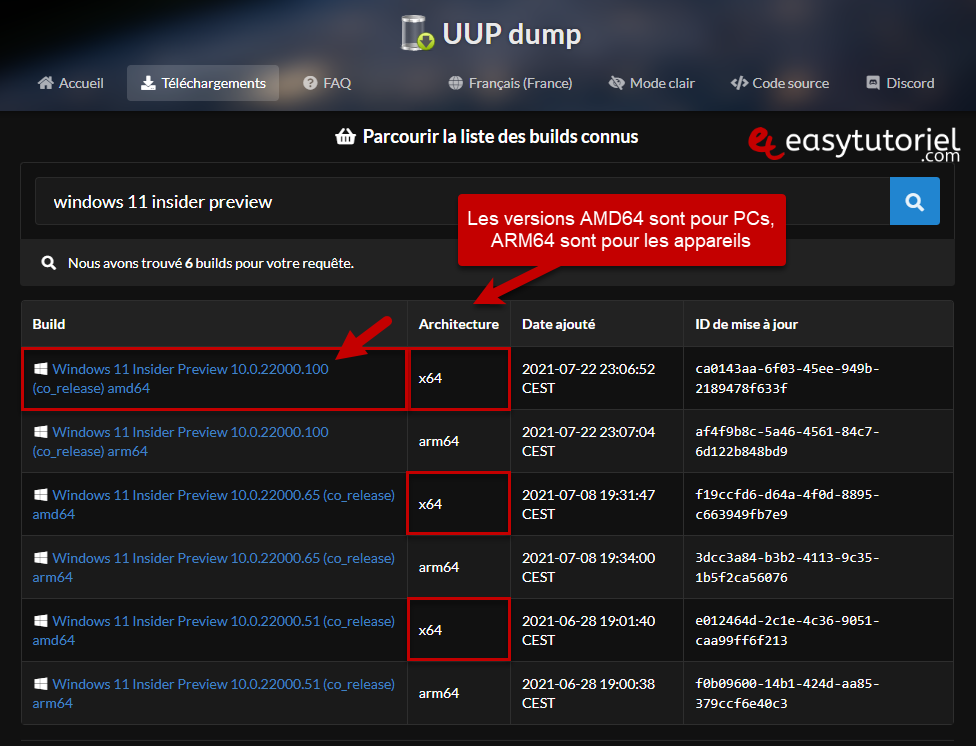Open the Téléchargements tab
This screenshot has width=976, height=746.
203,83
